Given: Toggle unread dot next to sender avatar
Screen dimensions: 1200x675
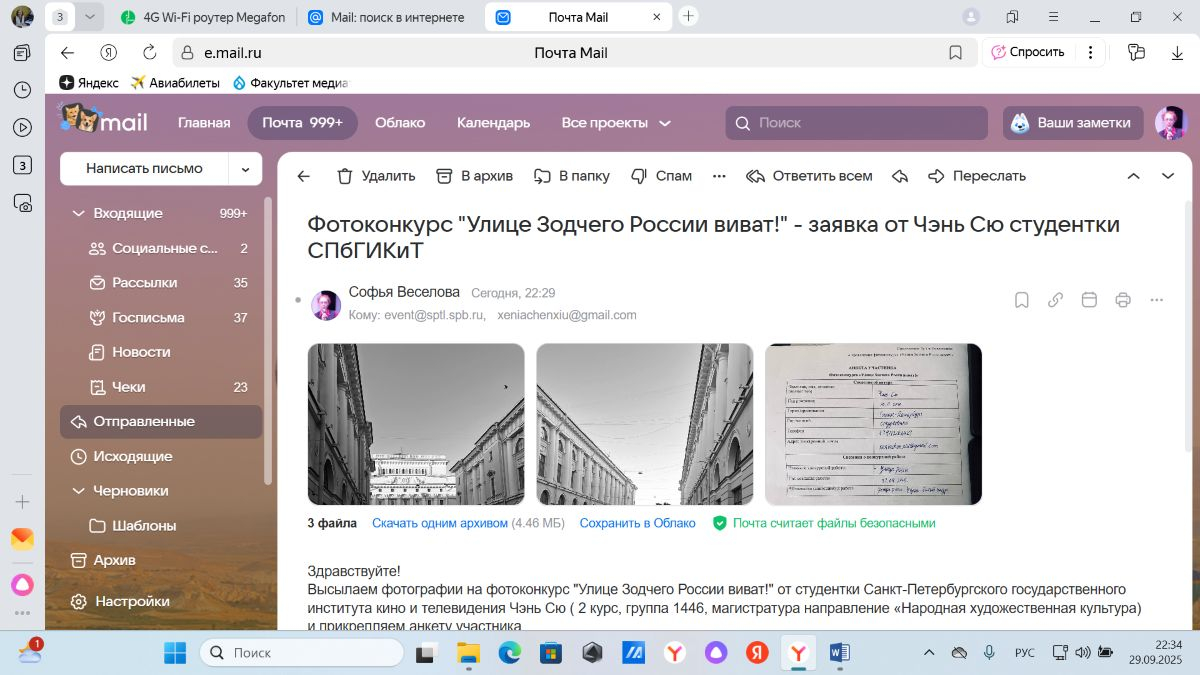Looking at the screenshot, I should (298, 300).
